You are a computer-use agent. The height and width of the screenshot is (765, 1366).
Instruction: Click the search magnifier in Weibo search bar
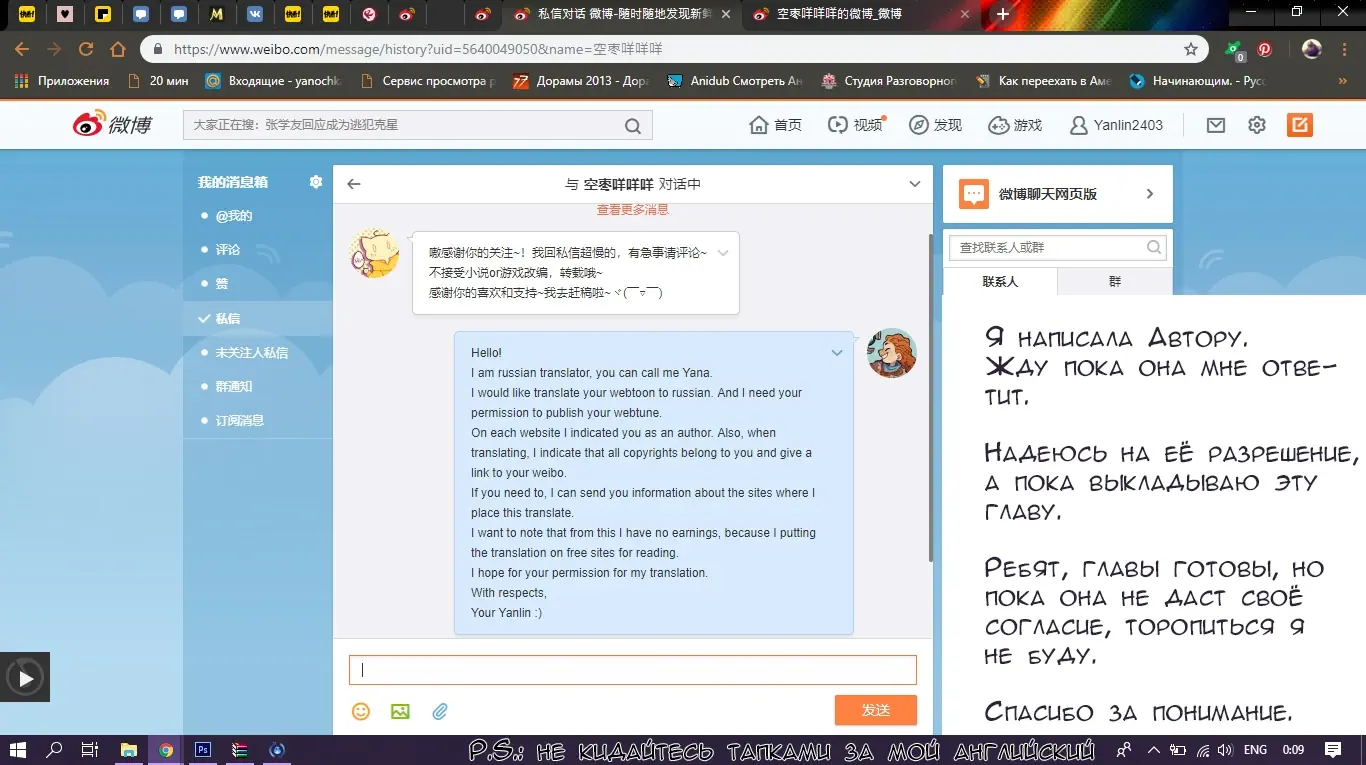[633, 126]
